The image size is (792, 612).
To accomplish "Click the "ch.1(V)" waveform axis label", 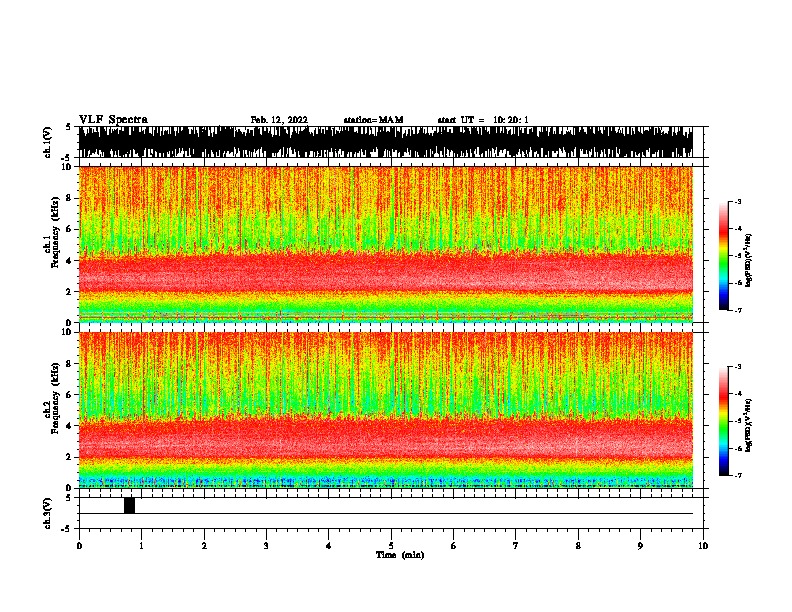I will pos(47,142).
